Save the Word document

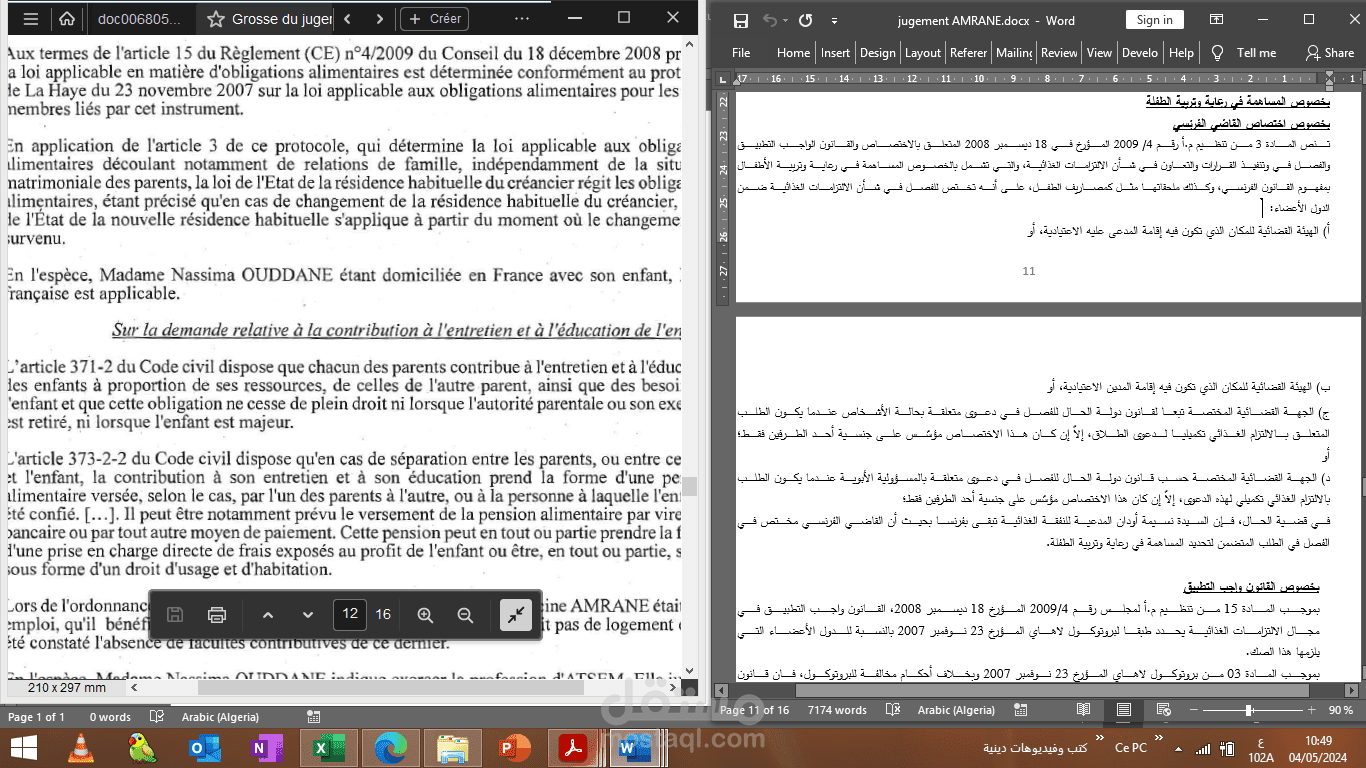click(740, 21)
